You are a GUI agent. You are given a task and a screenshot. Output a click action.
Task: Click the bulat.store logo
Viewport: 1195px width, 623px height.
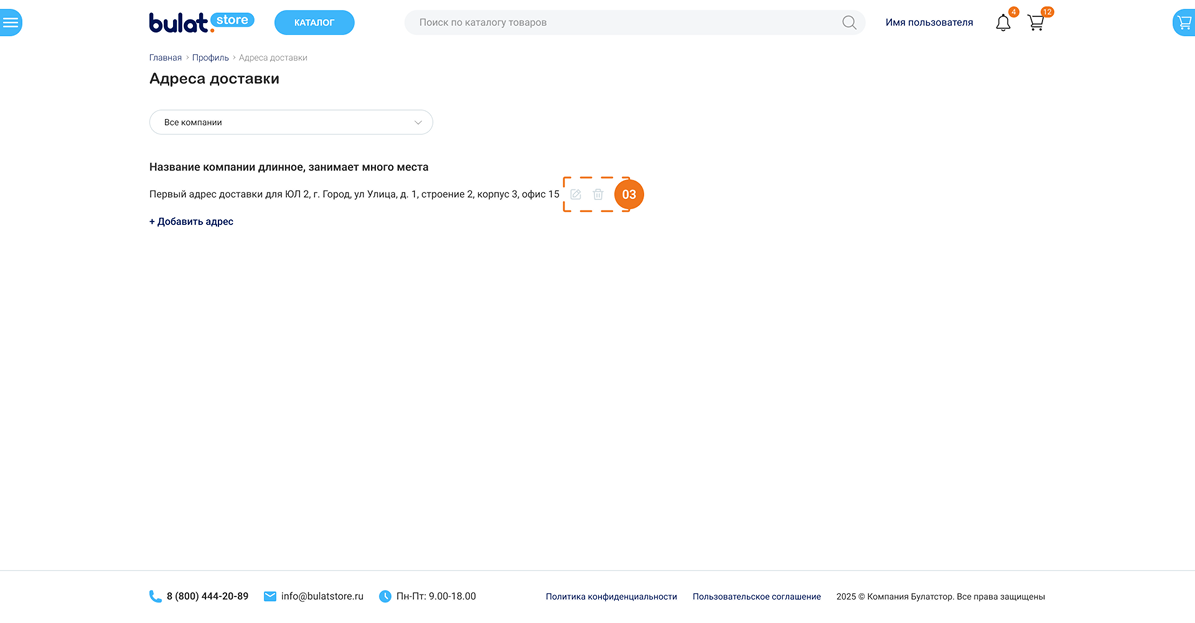(x=201, y=22)
